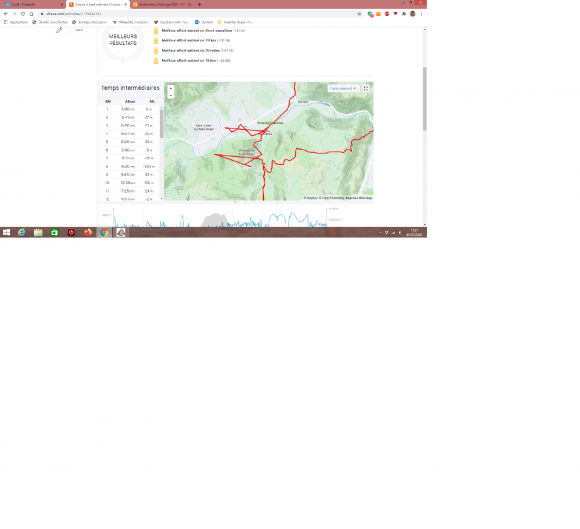Image resolution: width=580 pixels, height=529 pixels.
Task: Click the semi-marathon best effort entry
Action: (x=203, y=31)
